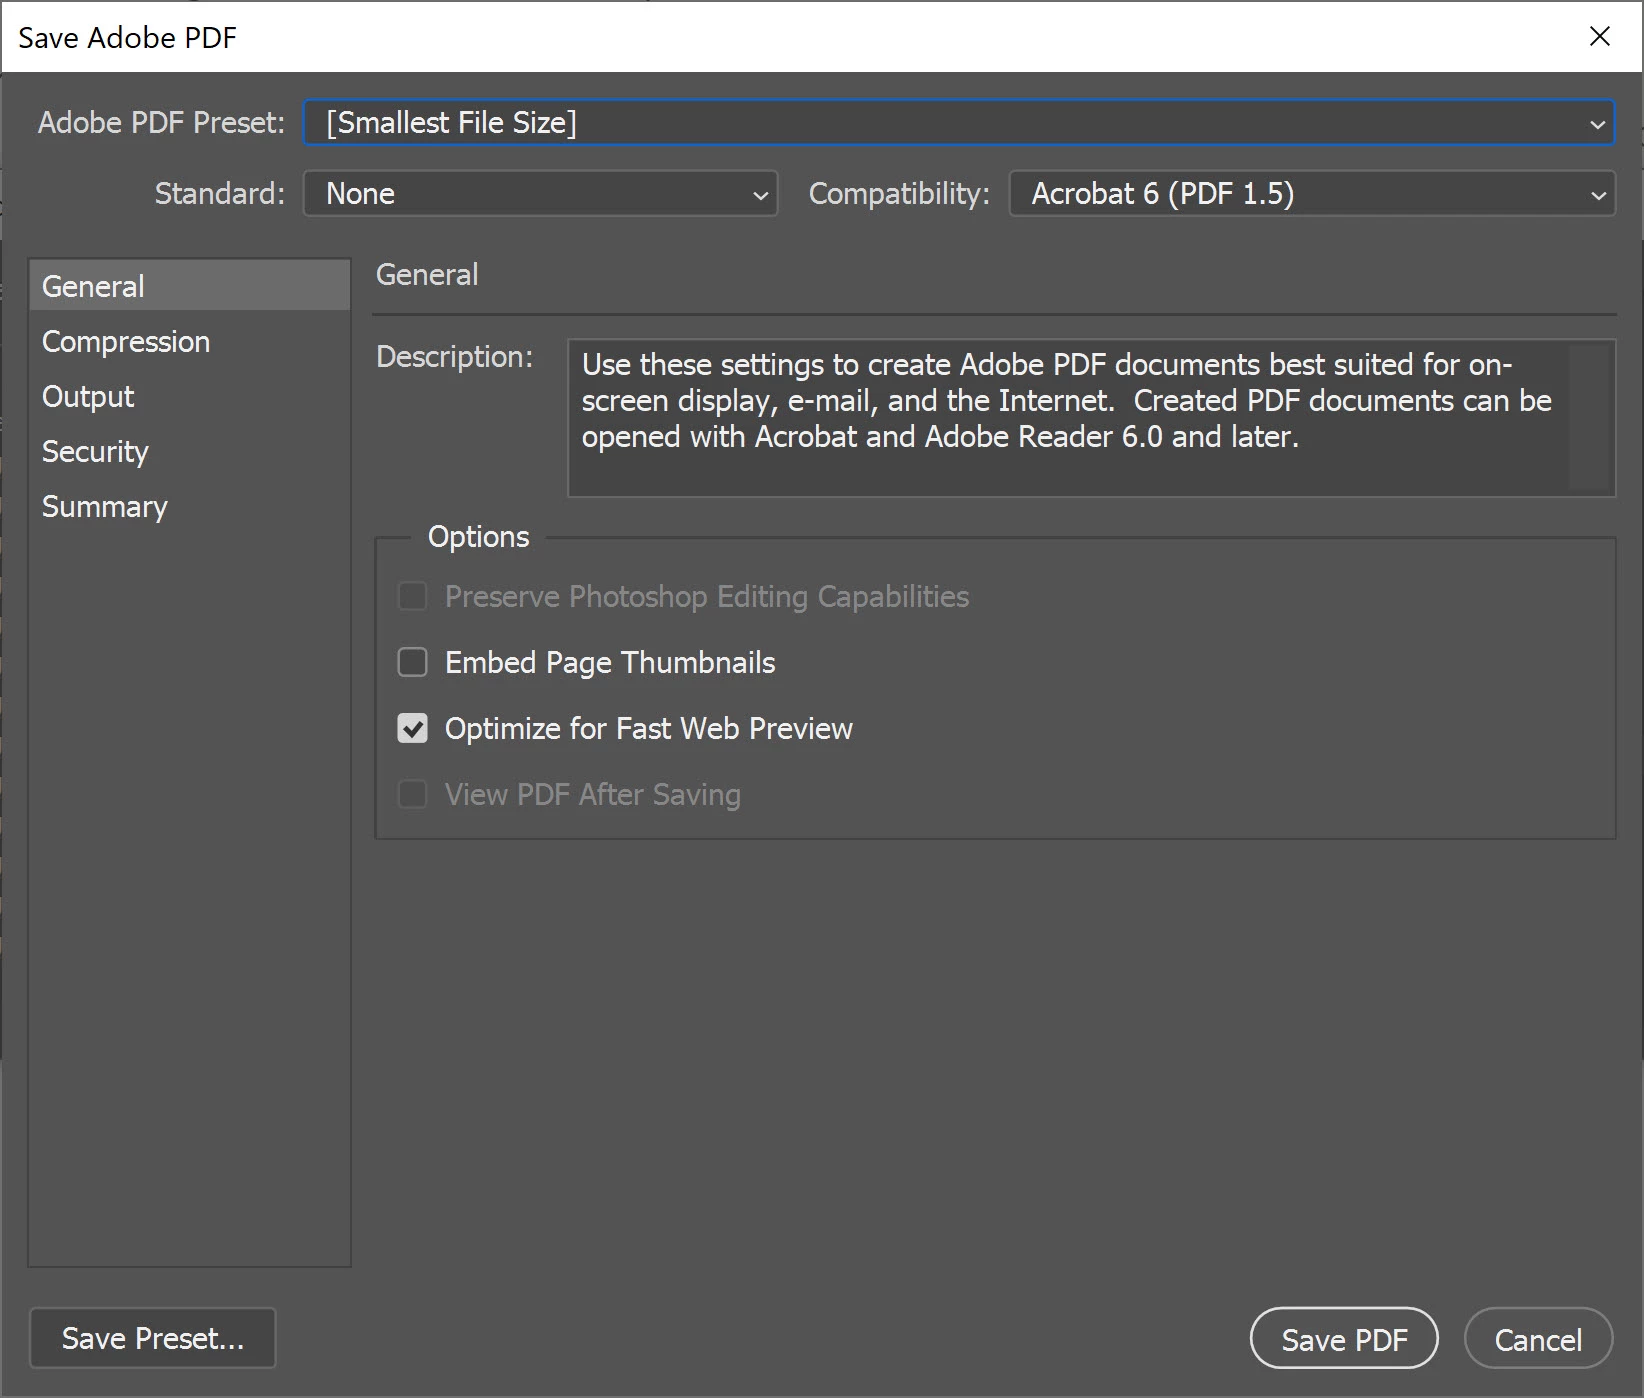Toggle Preserve Photoshop Editing Capabilities checkbox
The image size is (1644, 1398).
(x=412, y=596)
